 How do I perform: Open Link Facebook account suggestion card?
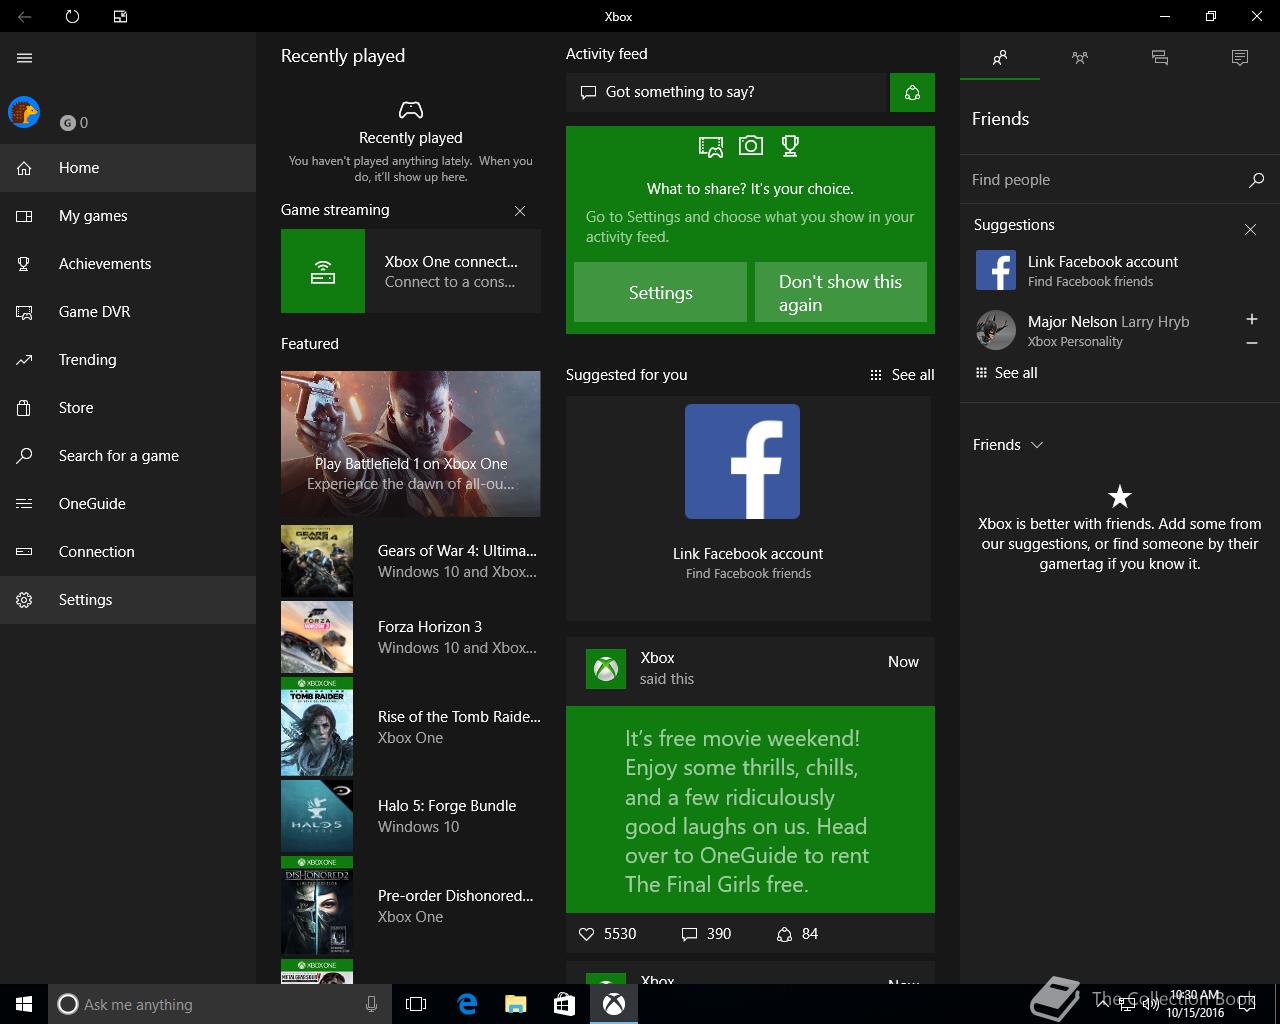[x=748, y=508]
